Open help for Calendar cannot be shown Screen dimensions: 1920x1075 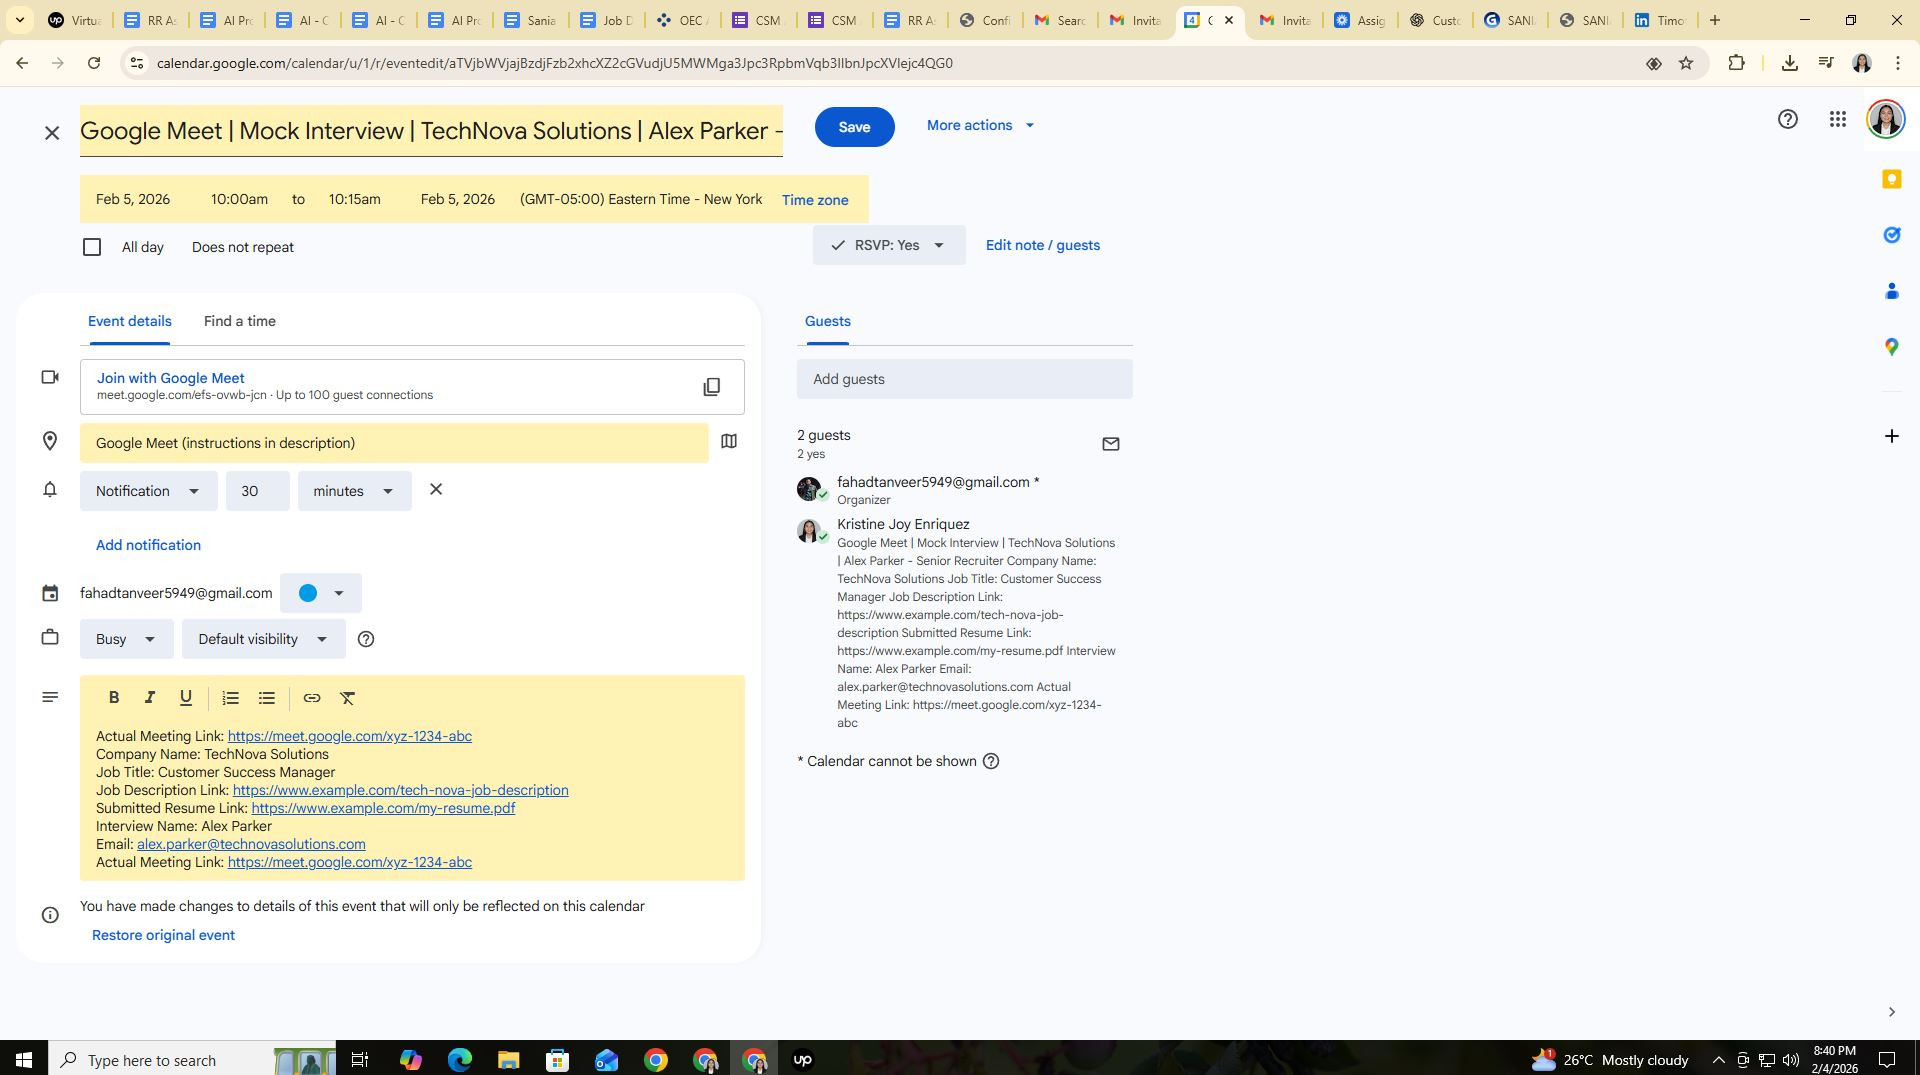(x=991, y=761)
